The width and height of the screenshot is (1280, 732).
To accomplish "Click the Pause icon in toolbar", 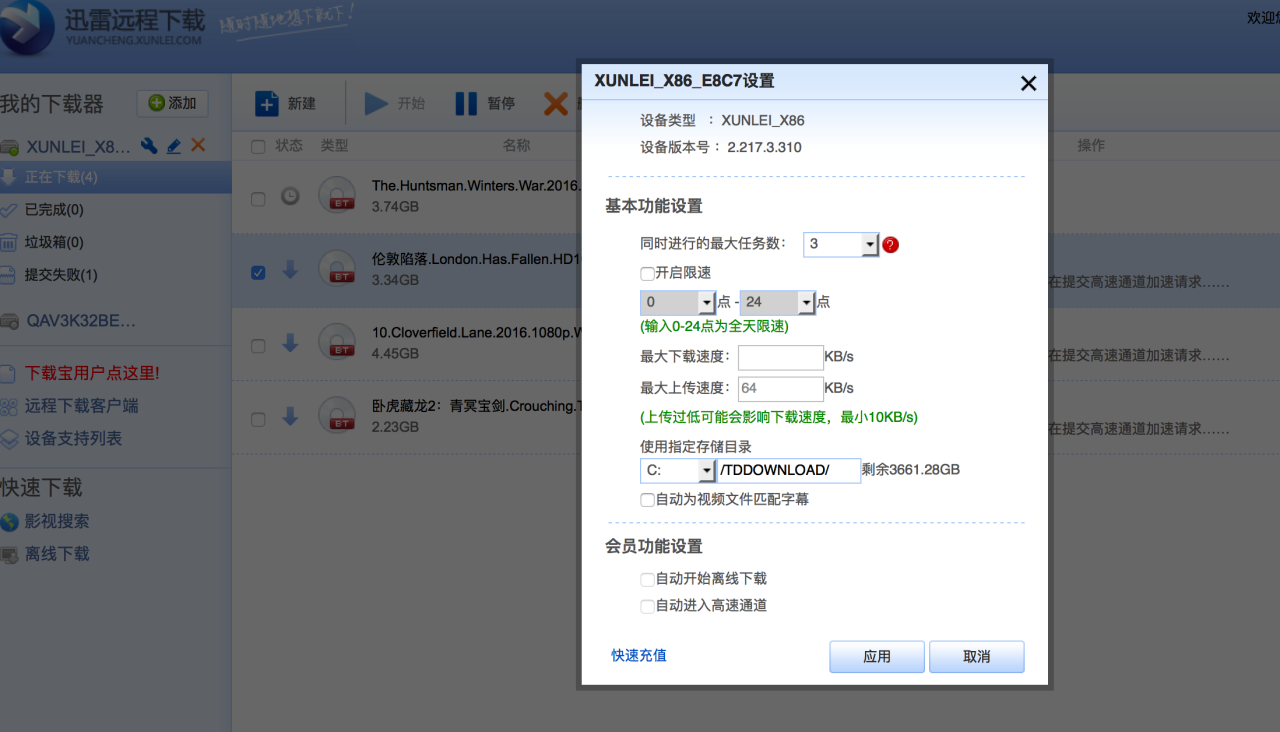I will pyautogui.click(x=466, y=103).
